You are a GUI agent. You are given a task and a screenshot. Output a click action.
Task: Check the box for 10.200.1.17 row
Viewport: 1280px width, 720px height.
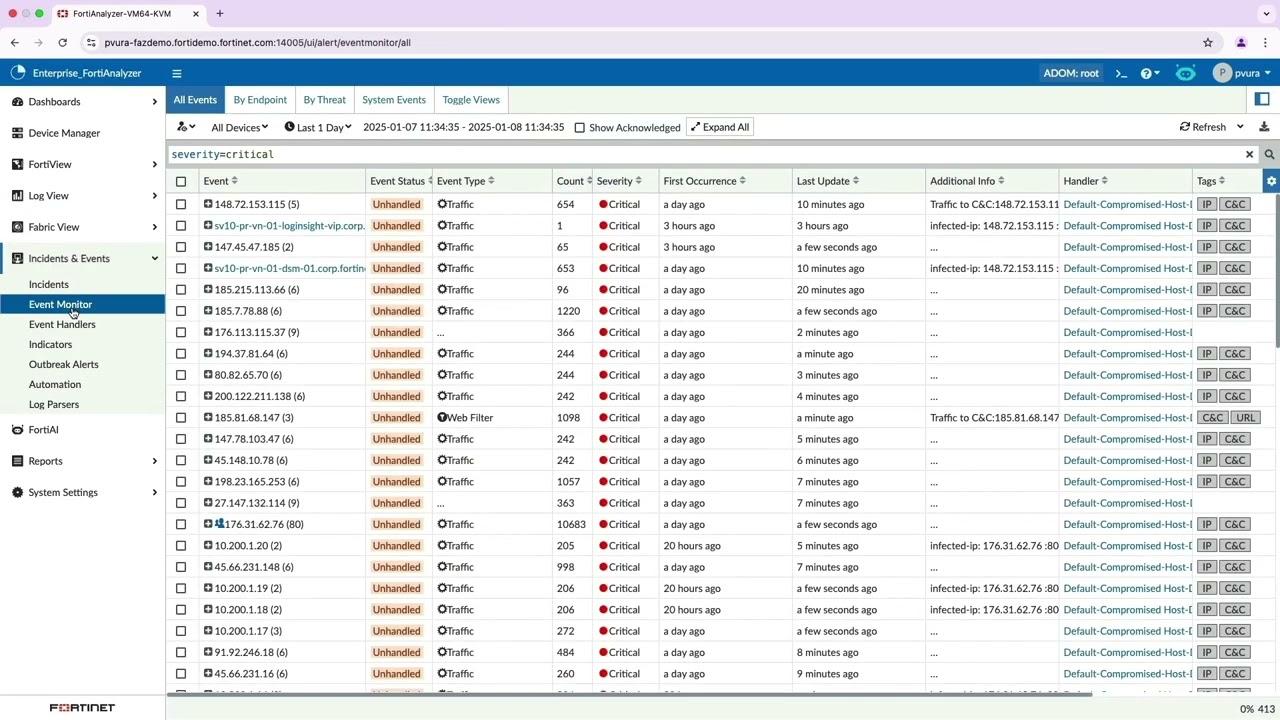pos(181,631)
